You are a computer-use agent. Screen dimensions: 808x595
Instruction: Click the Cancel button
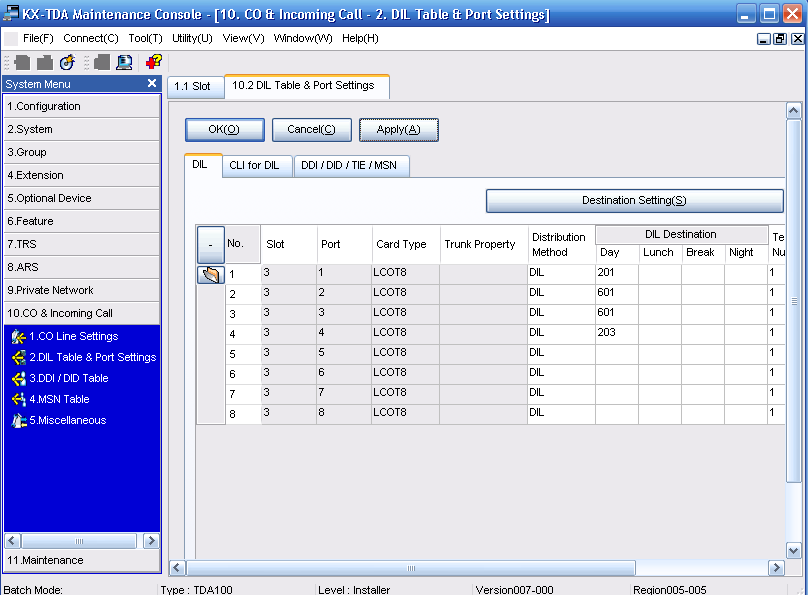click(312, 130)
